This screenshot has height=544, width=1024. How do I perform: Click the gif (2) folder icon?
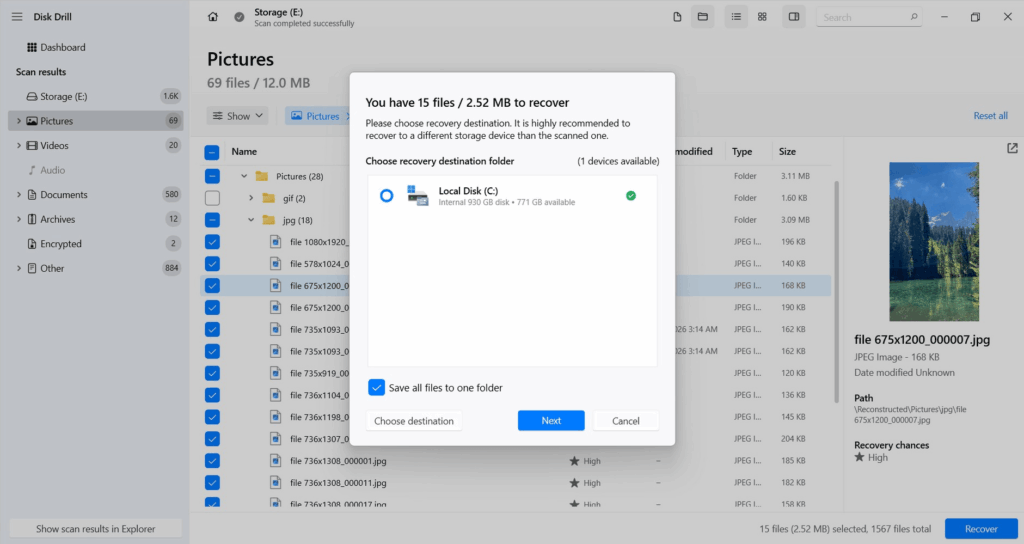tap(268, 198)
